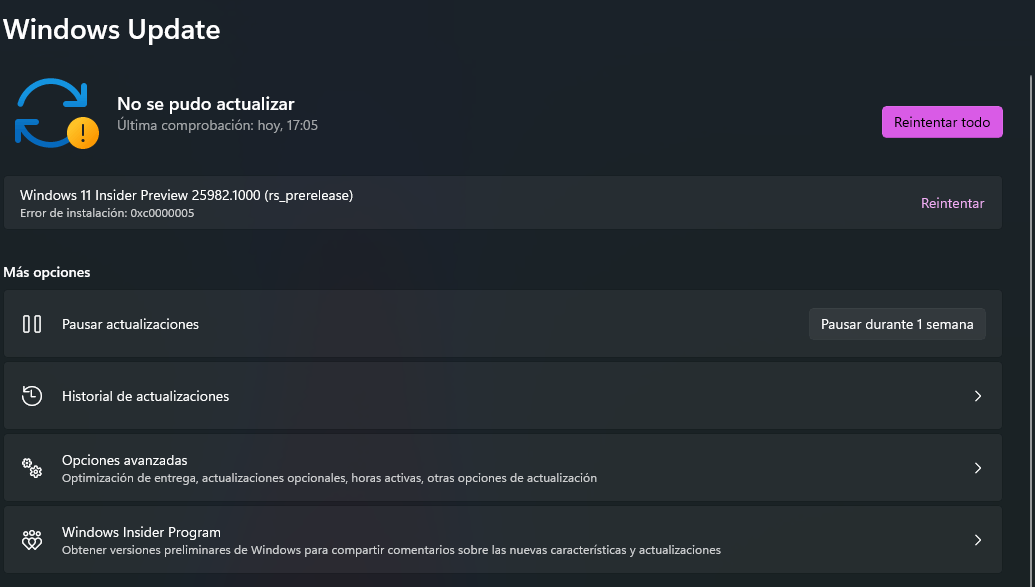
Task: Retry the Insider Preview 25982.1000 installation
Action: [x=952, y=203]
